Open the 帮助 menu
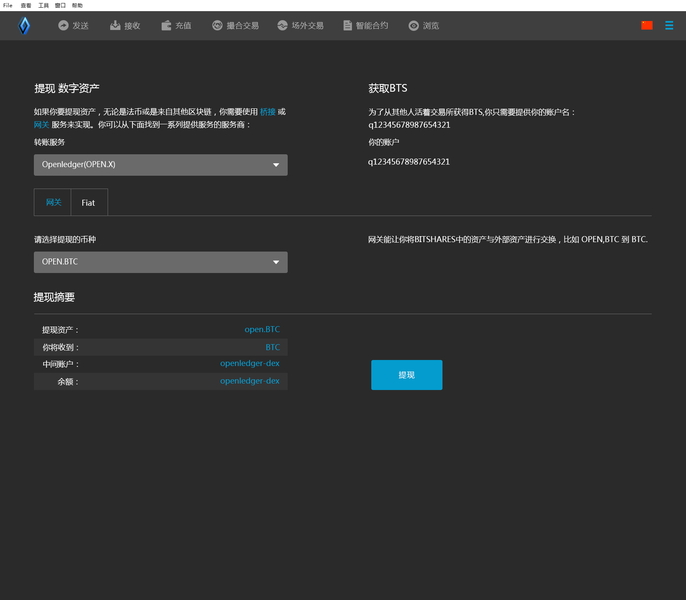 77,5
